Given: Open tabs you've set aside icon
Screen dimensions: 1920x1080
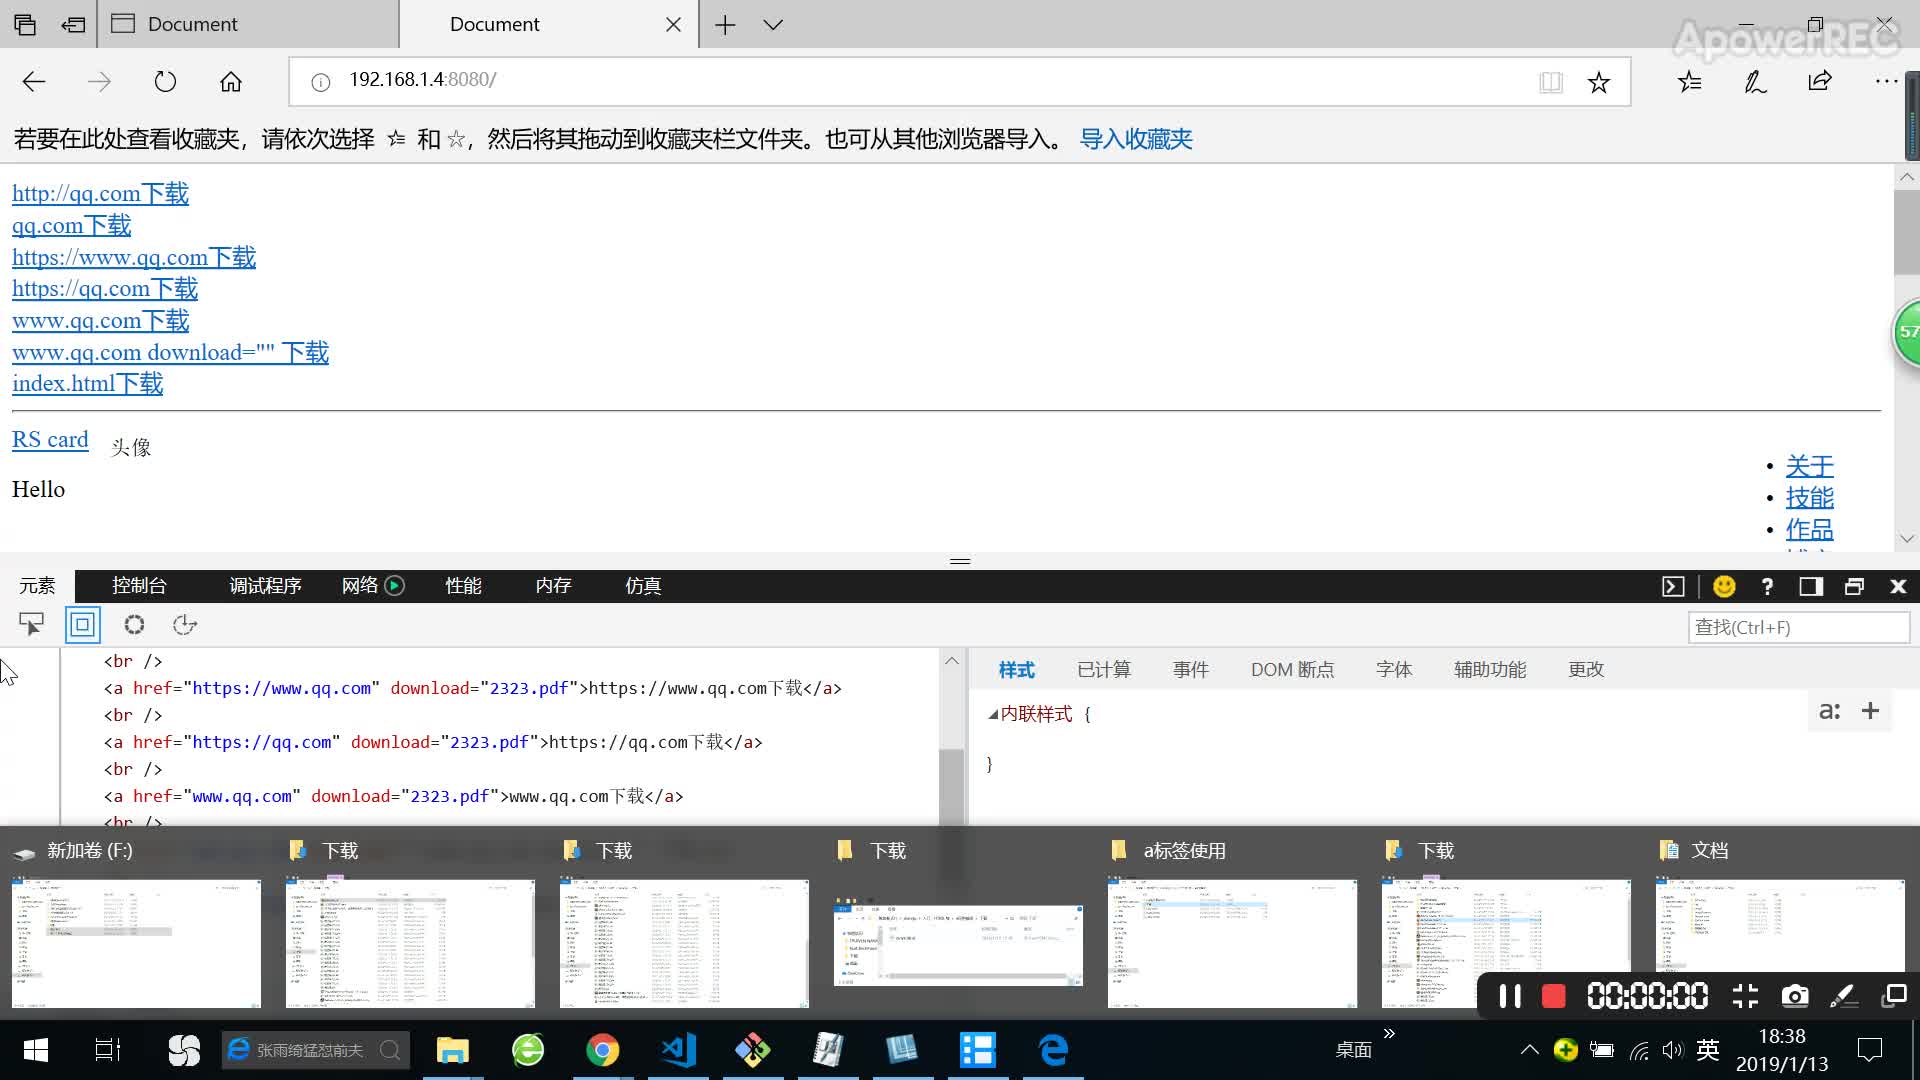Looking at the screenshot, I should click(25, 24).
